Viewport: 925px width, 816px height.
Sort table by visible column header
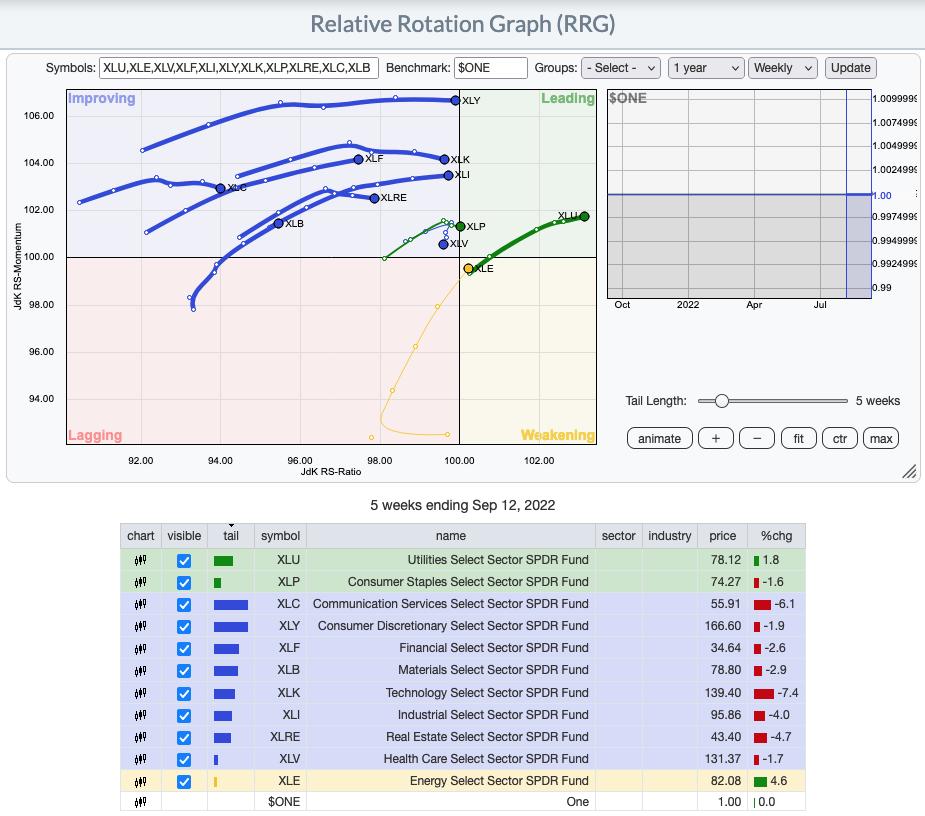pos(184,536)
